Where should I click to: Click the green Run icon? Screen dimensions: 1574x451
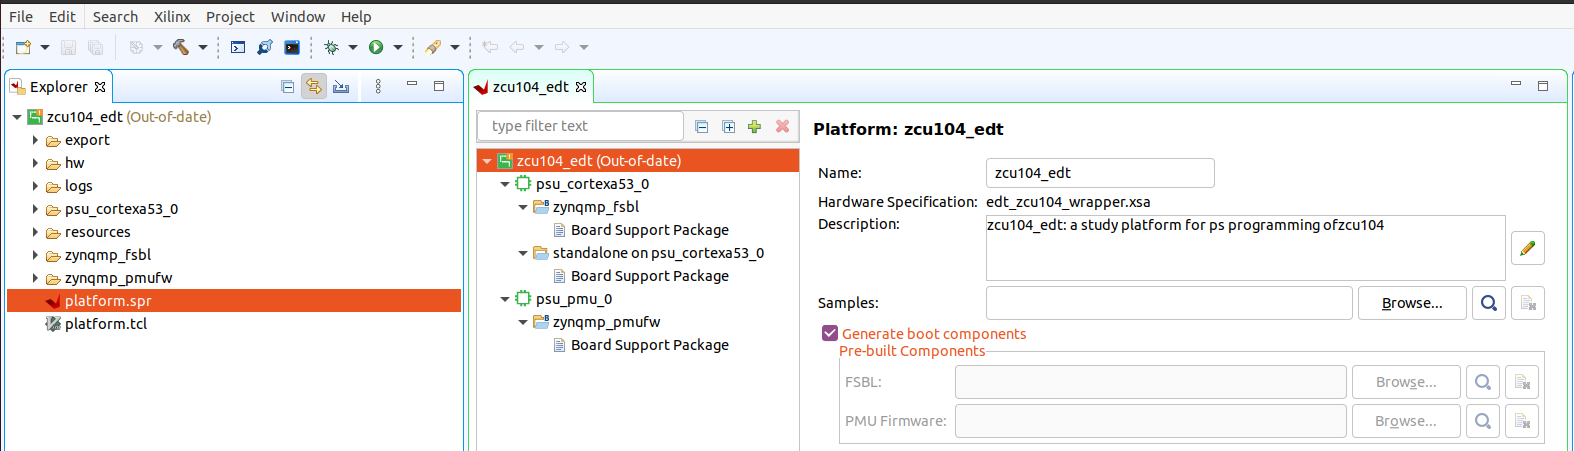[376, 47]
